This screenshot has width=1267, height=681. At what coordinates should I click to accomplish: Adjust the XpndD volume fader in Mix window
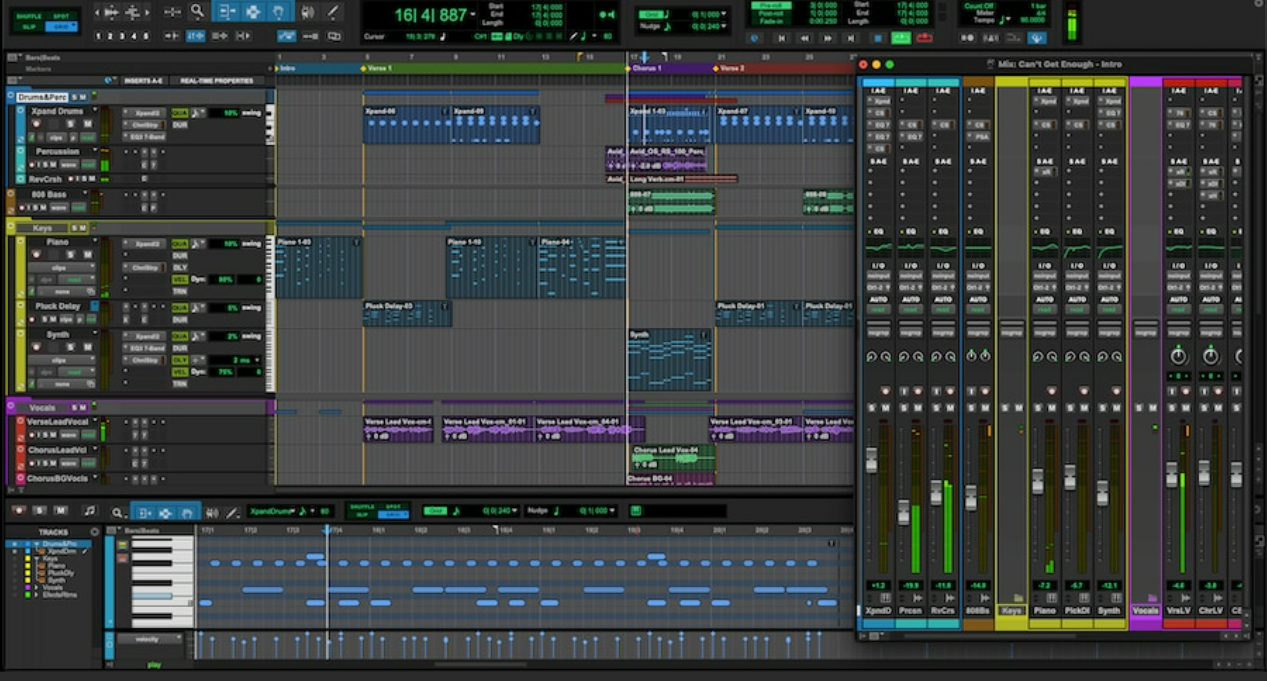click(x=871, y=460)
